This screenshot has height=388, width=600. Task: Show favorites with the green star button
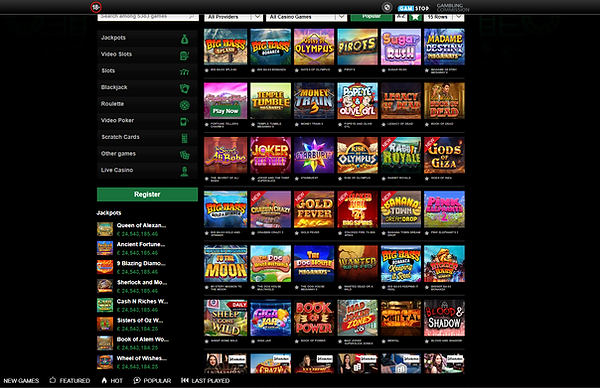416,17
